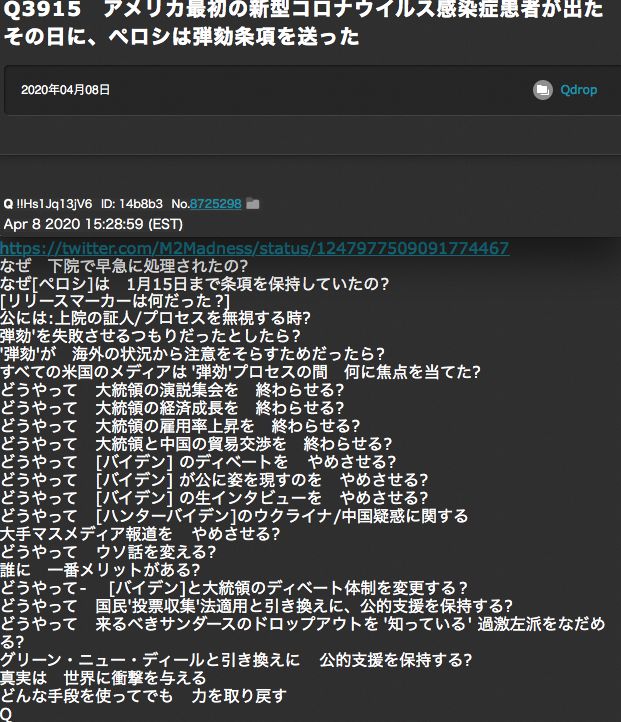Screen dimensions: 621x722
Task: Click the line about ディベート体制を変更する
Action: [234, 588]
